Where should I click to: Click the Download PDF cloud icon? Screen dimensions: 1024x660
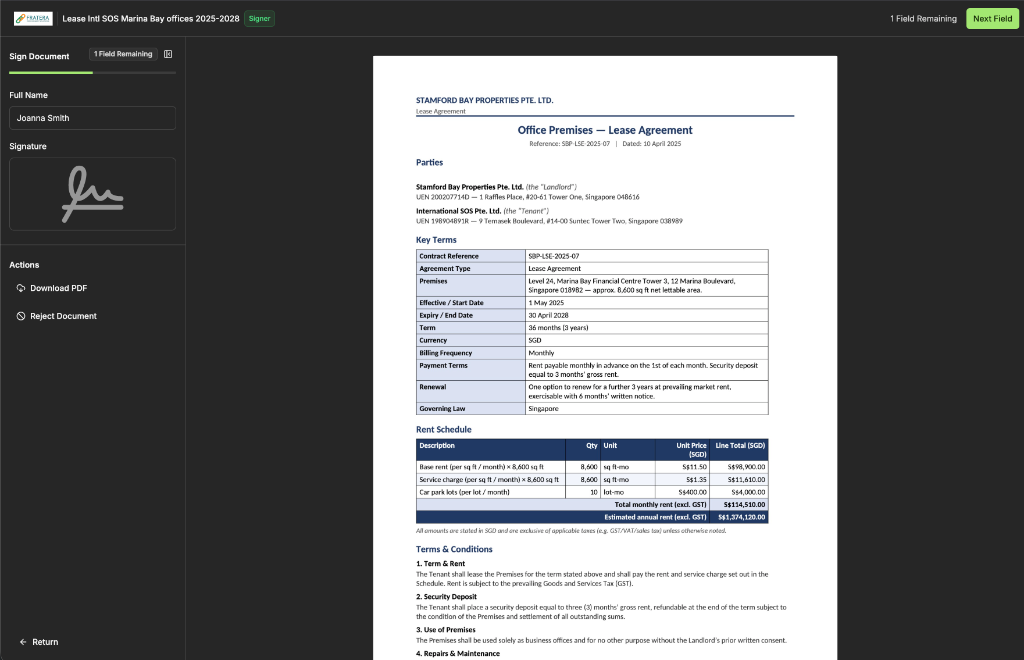(x=21, y=288)
